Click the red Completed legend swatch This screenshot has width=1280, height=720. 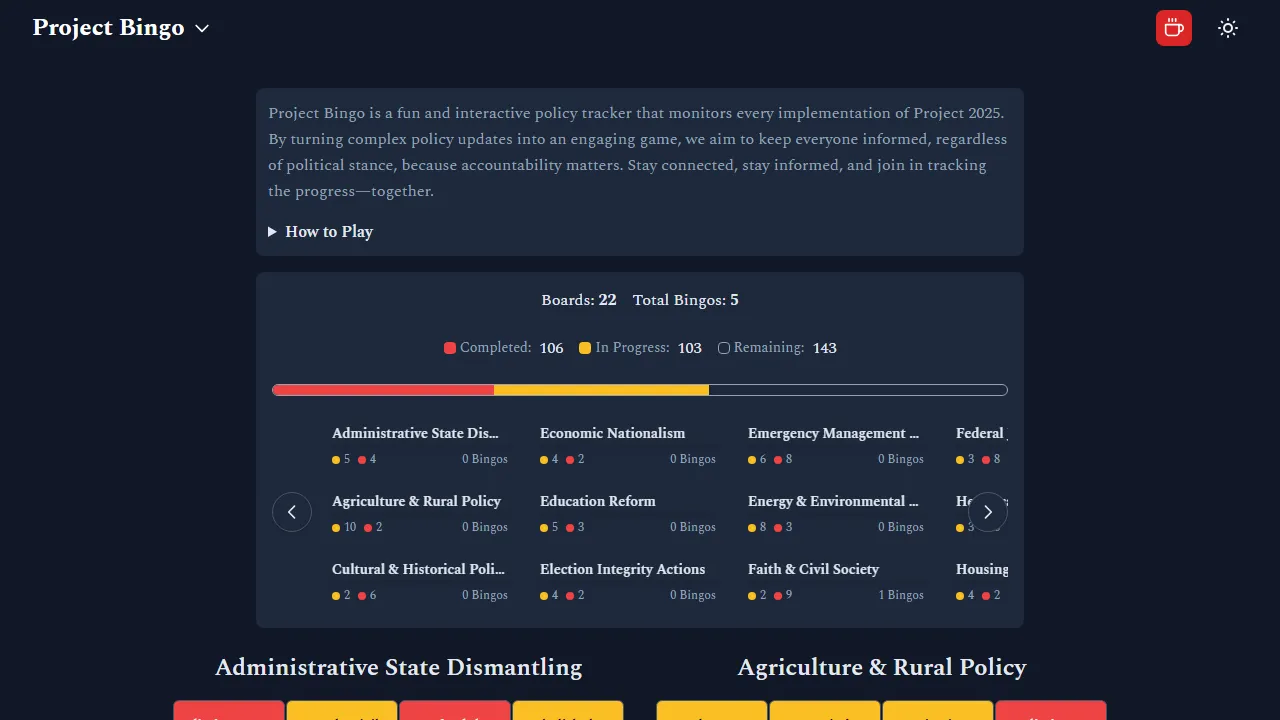coord(450,348)
